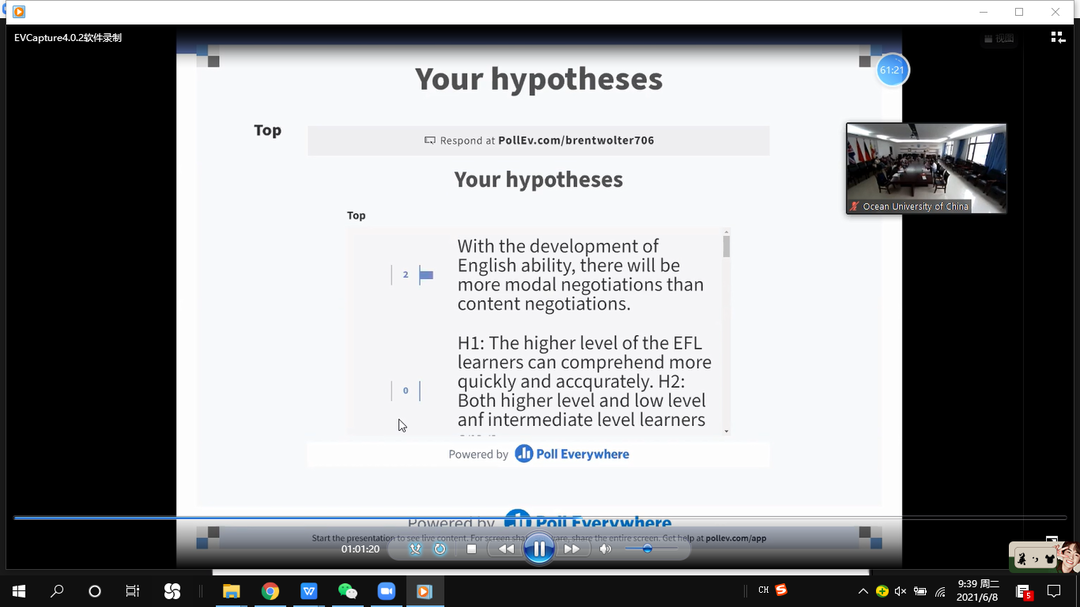Open File Explorer from the taskbar
Screen dimensions: 1080x607
[x=231, y=591]
